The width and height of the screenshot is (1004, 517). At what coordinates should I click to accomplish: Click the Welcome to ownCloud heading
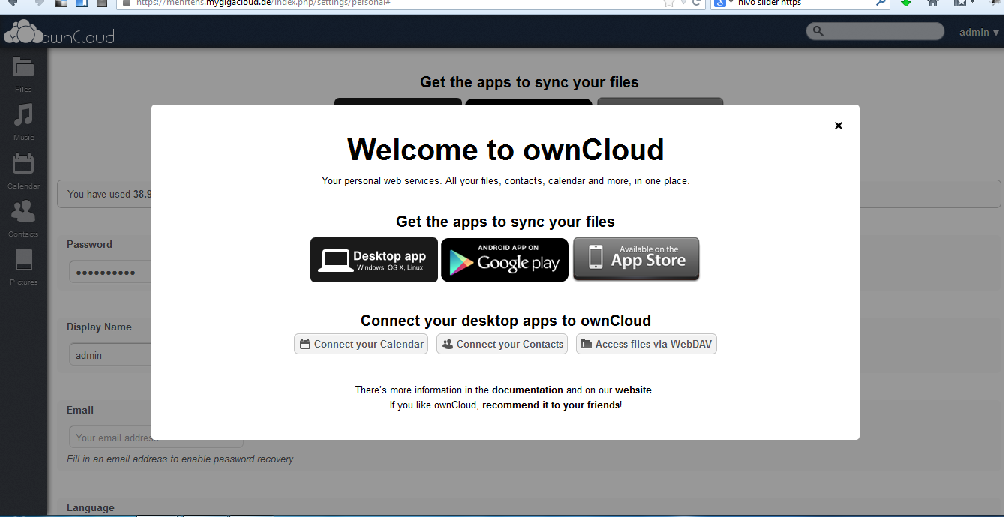pyautogui.click(x=505, y=149)
